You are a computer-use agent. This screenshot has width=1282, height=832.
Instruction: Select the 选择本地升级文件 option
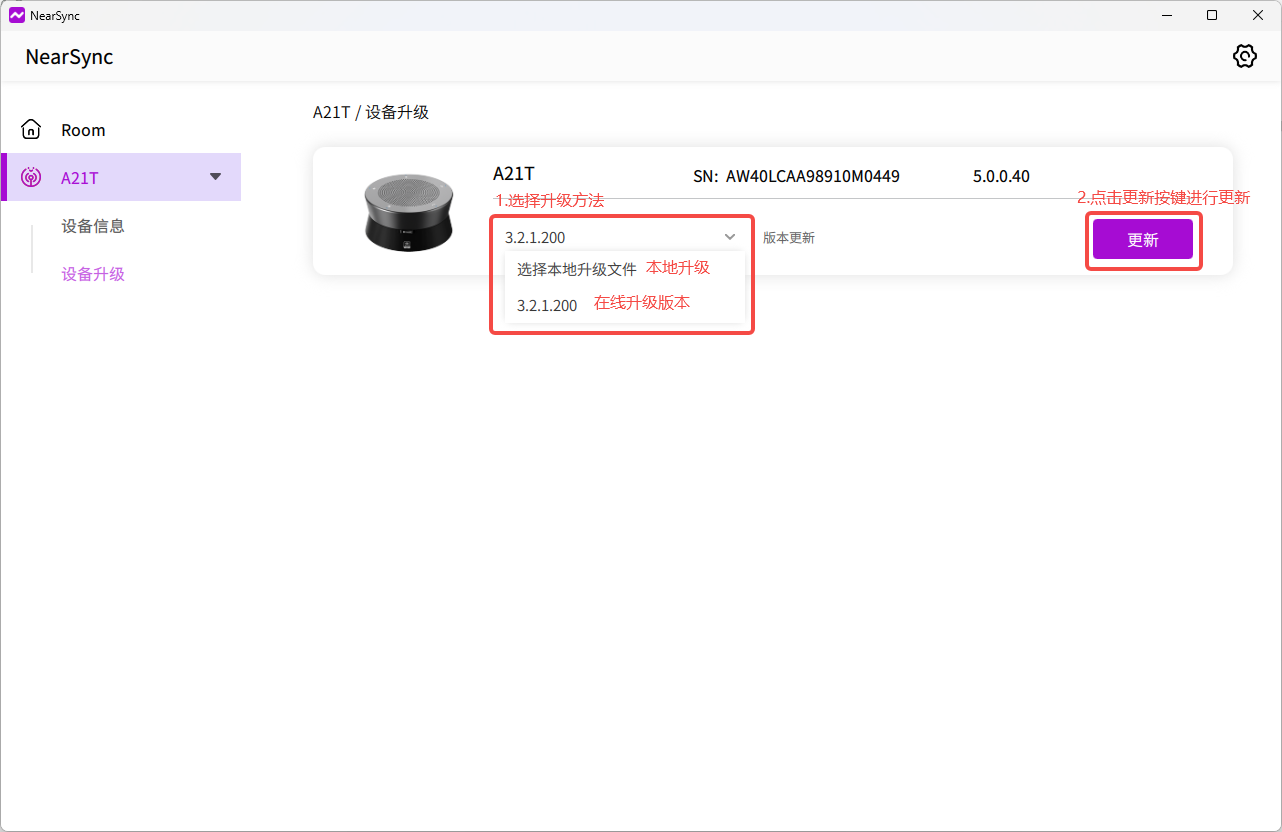point(576,269)
